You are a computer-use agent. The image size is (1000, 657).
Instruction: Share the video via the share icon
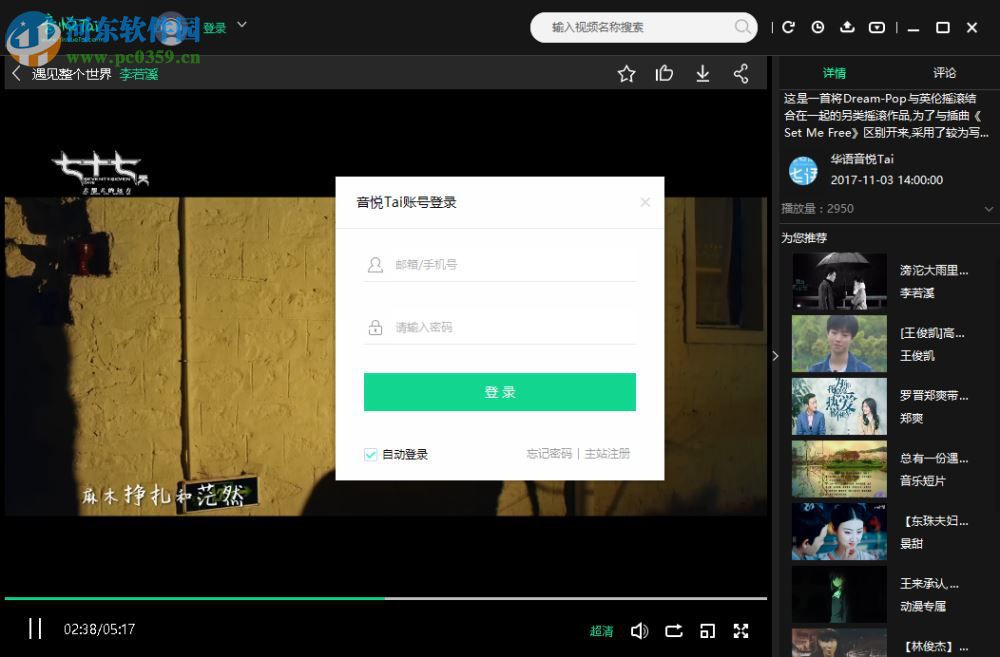740,73
